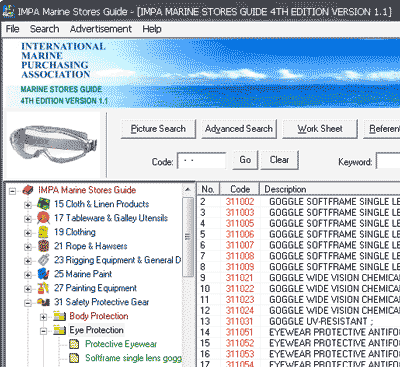Image resolution: width=400 pixels, height=367 pixels.
Task: Open the File menu
Action: [x=12, y=29]
